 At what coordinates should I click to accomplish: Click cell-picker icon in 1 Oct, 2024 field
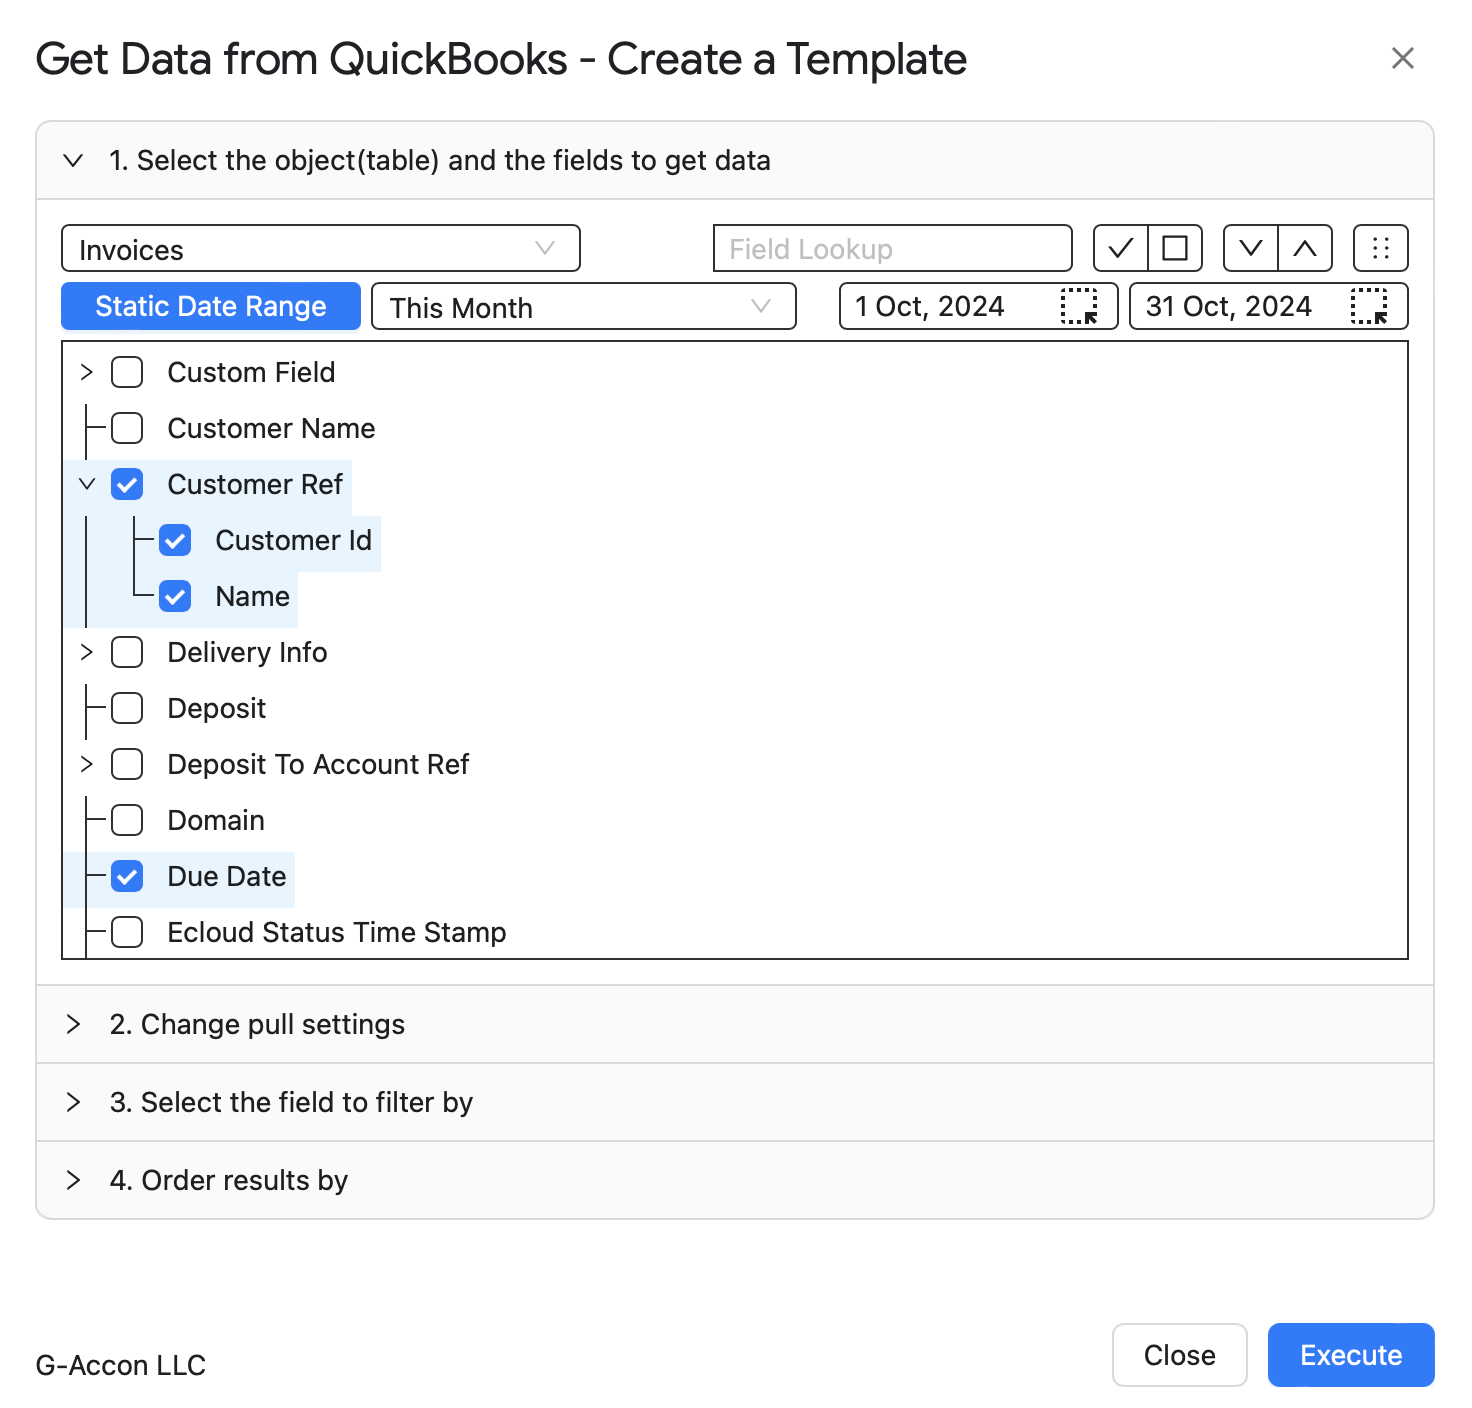click(x=1079, y=306)
